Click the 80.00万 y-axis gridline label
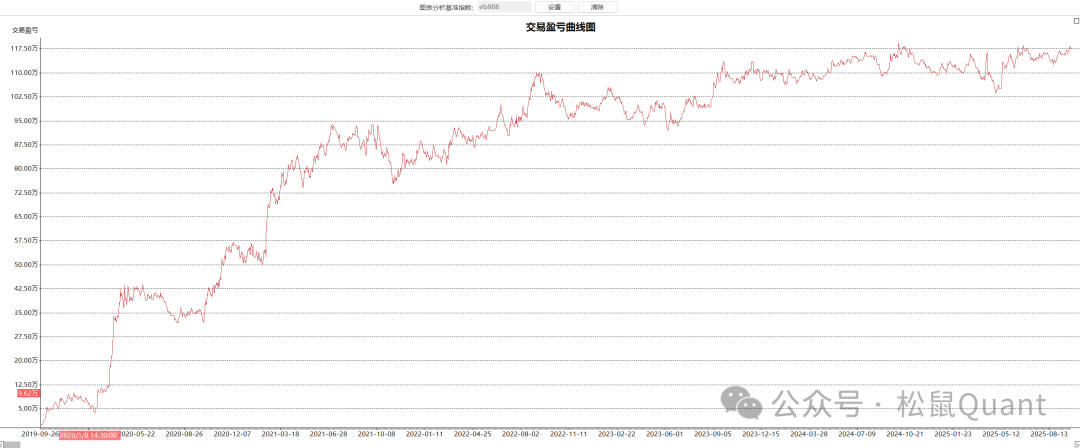The image size is (1080, 448). coord(25,168)
